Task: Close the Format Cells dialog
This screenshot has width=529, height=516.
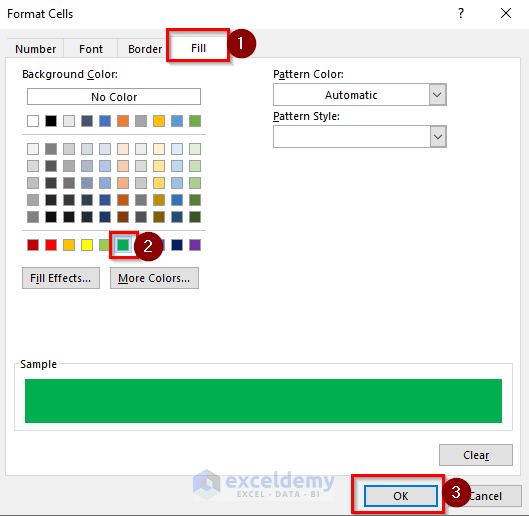Action: coord(506,13)
